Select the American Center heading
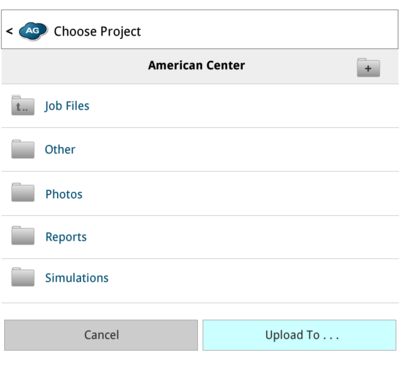The width and height of the screenshot is (400, 373). point(196,65)
